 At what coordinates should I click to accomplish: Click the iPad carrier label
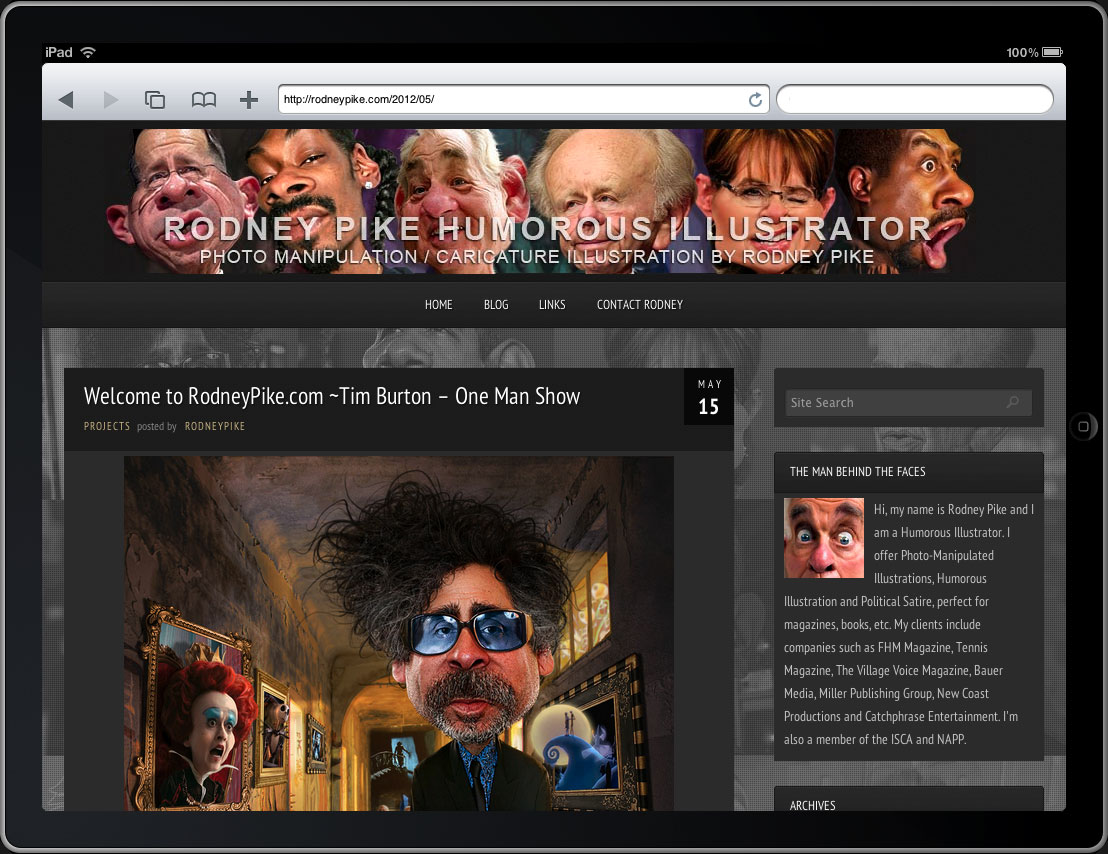point(59,52)
